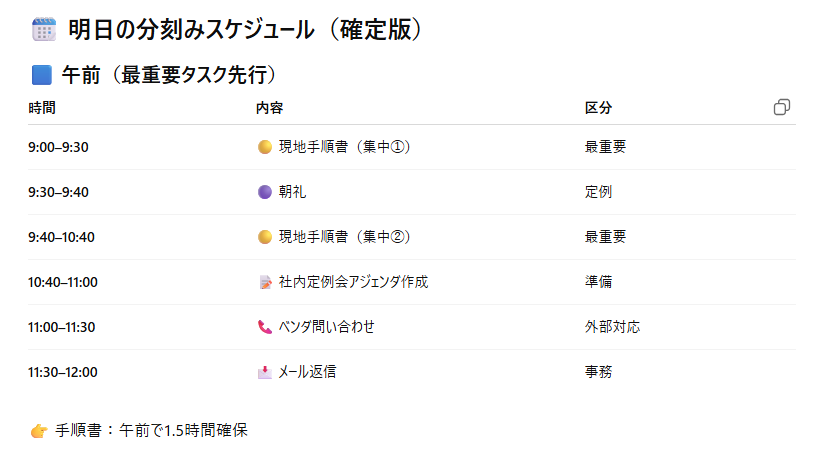Select the 9:00–9:30 time cell
Viewport: 823px width, 464px height.
(59, 147)
